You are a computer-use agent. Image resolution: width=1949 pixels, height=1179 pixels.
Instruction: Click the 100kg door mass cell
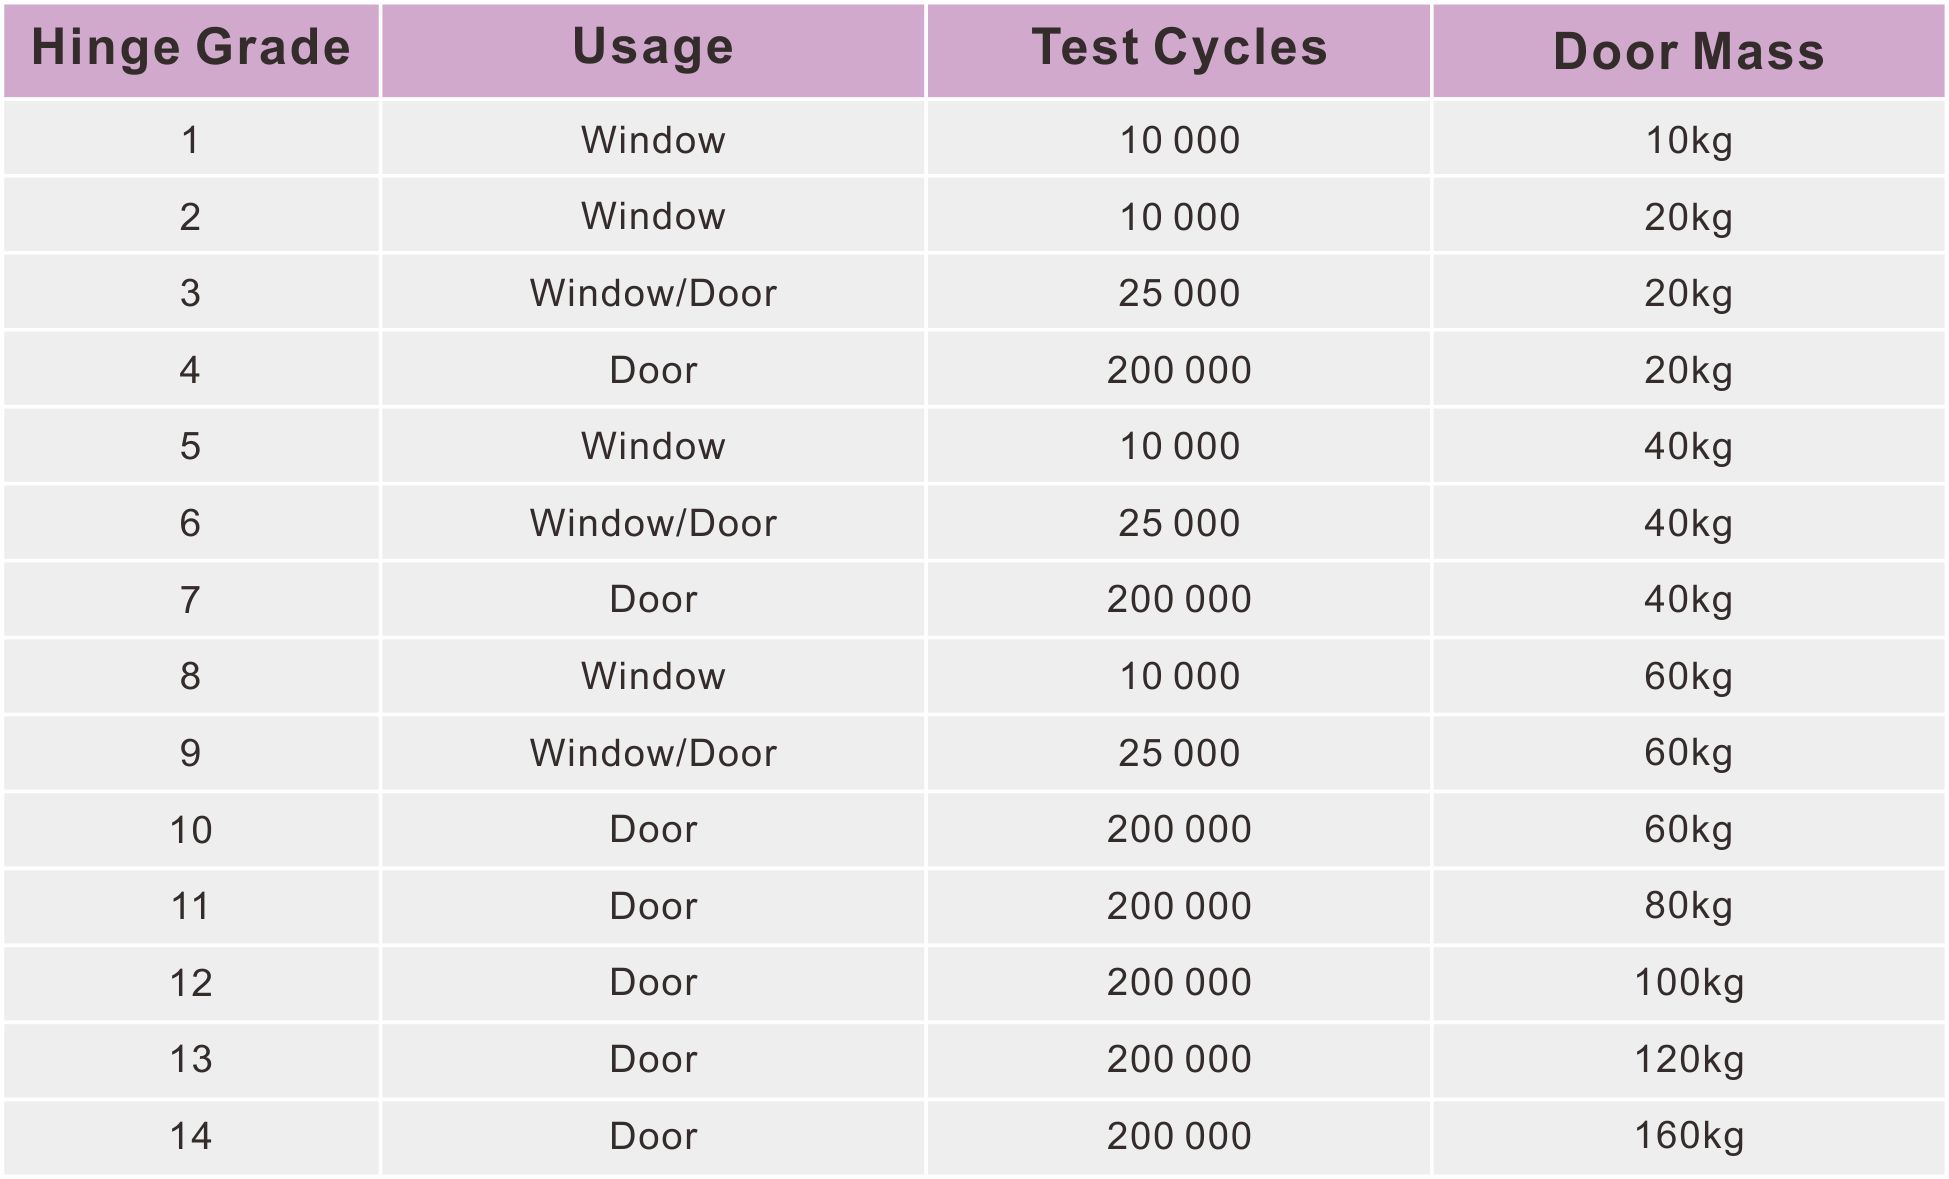coord(1688,983)
